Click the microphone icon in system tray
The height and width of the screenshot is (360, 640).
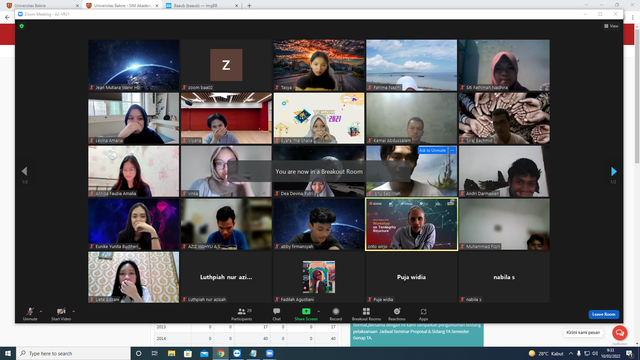pos(578,353)
